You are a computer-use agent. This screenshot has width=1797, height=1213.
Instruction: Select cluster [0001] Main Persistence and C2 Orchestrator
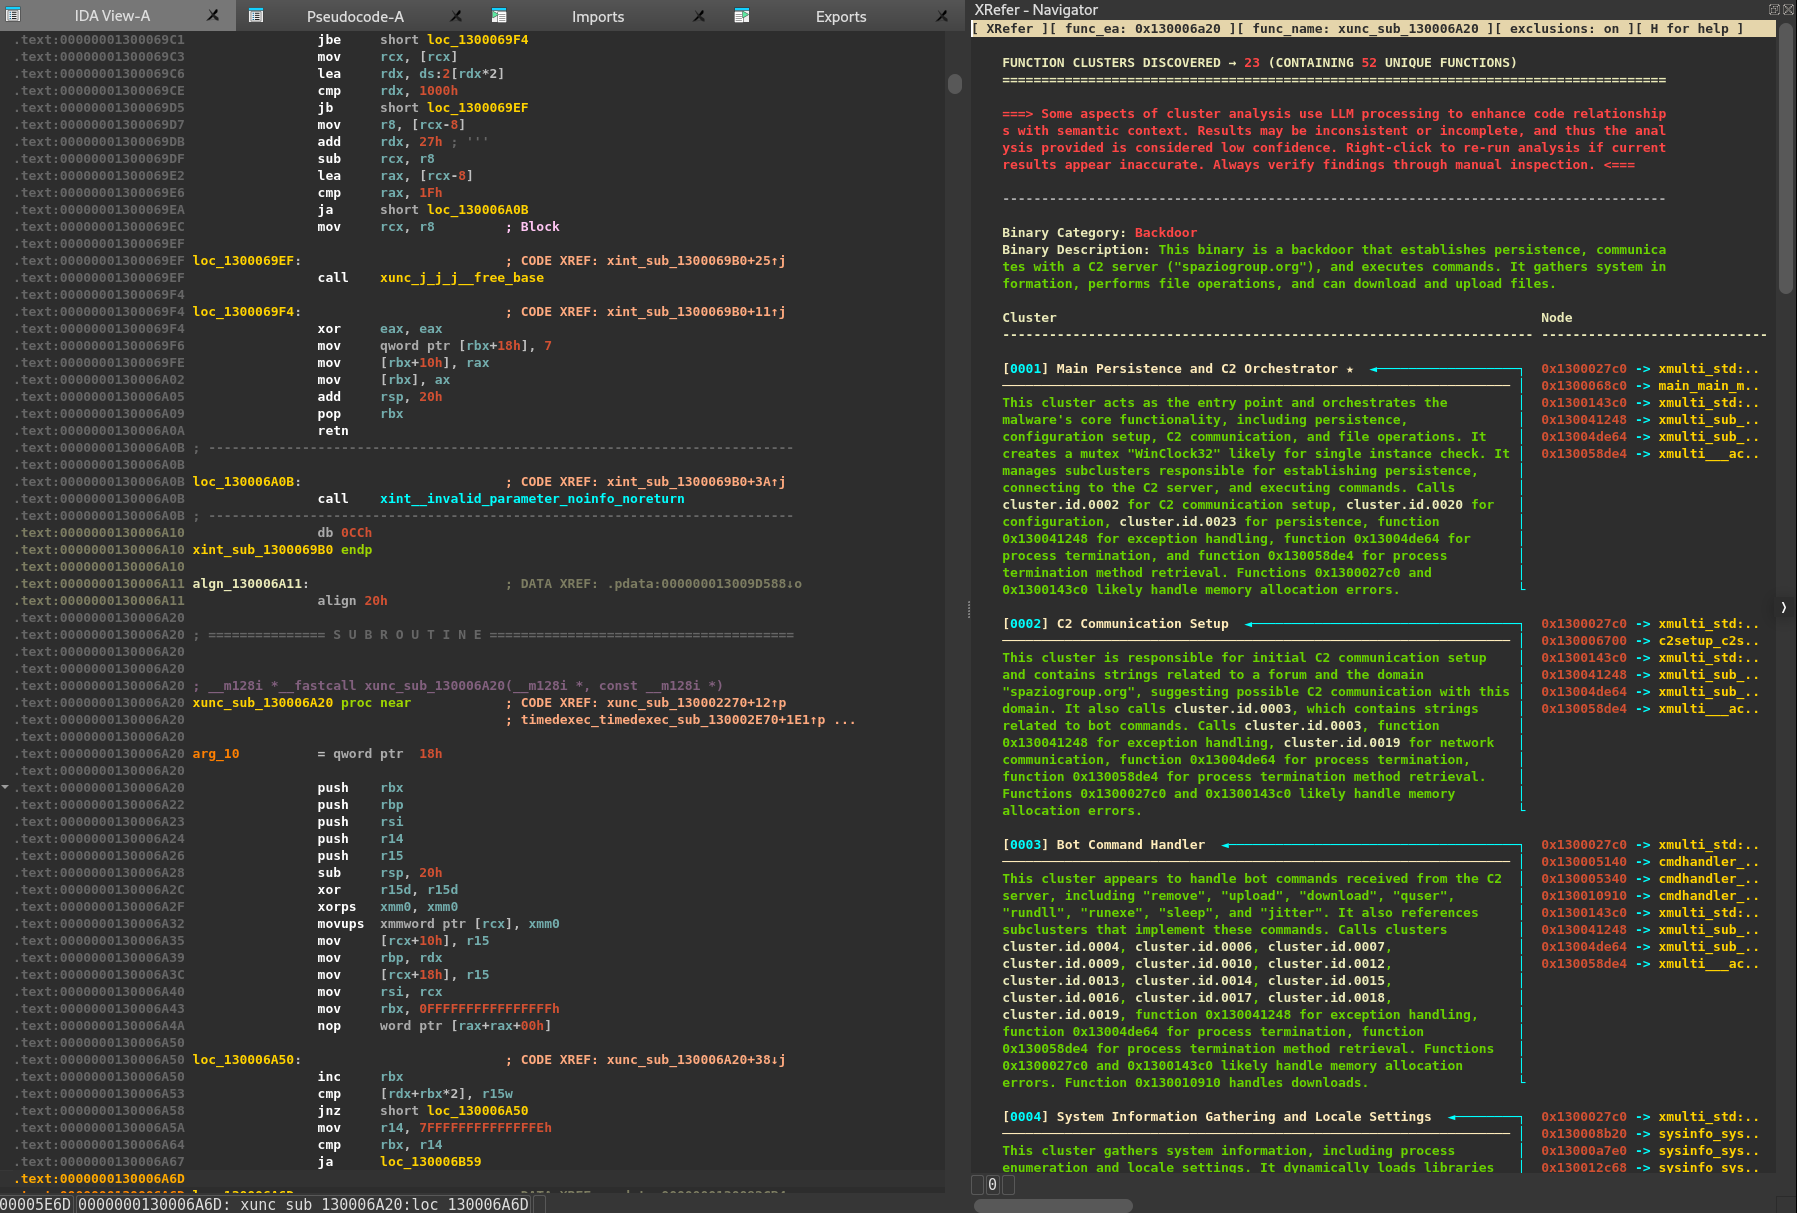(x=1178, y=369)
